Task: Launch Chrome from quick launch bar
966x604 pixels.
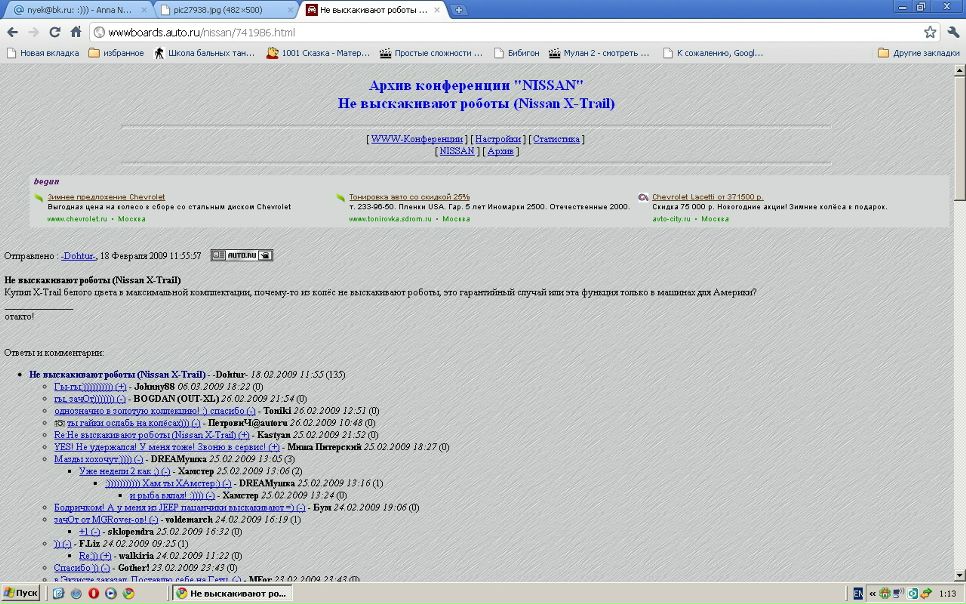Action: click(x=128, y=594)
